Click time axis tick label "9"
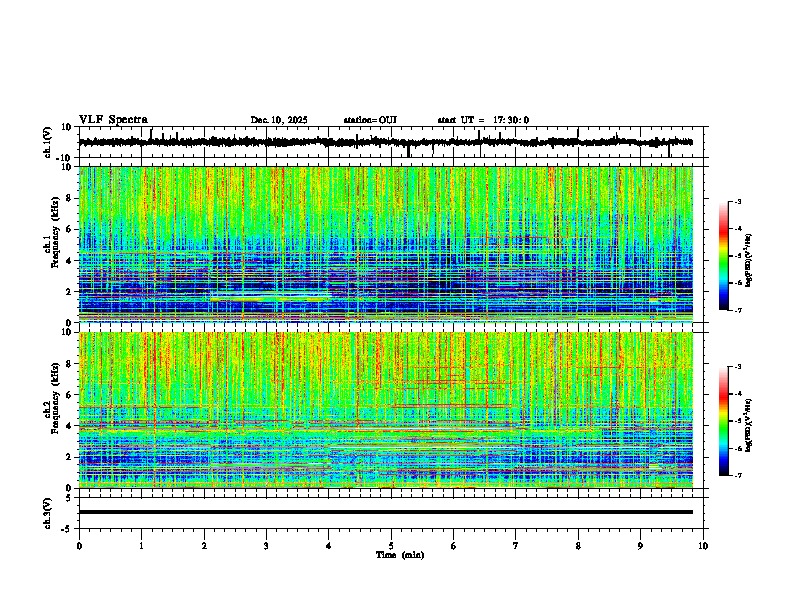 pos(640,546)
